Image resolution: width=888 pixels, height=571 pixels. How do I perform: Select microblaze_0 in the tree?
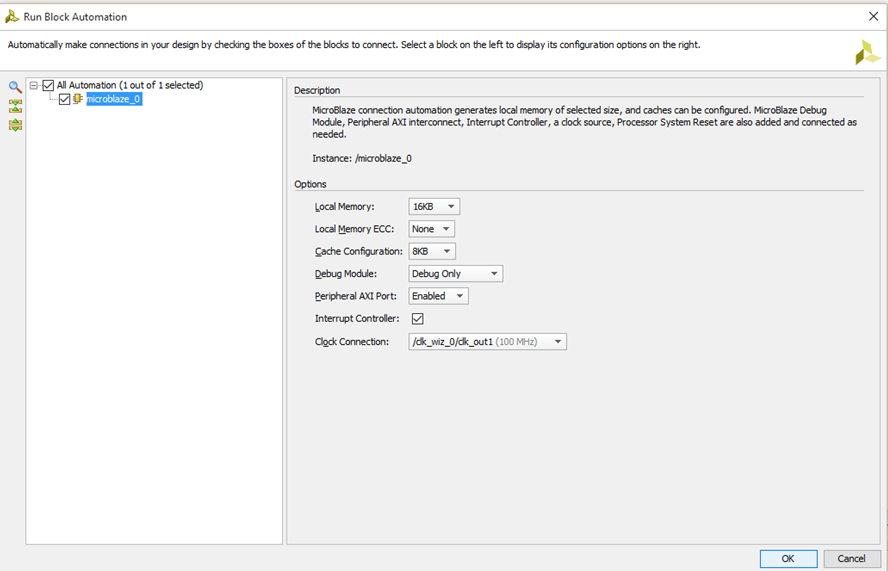tap(113, 99)
